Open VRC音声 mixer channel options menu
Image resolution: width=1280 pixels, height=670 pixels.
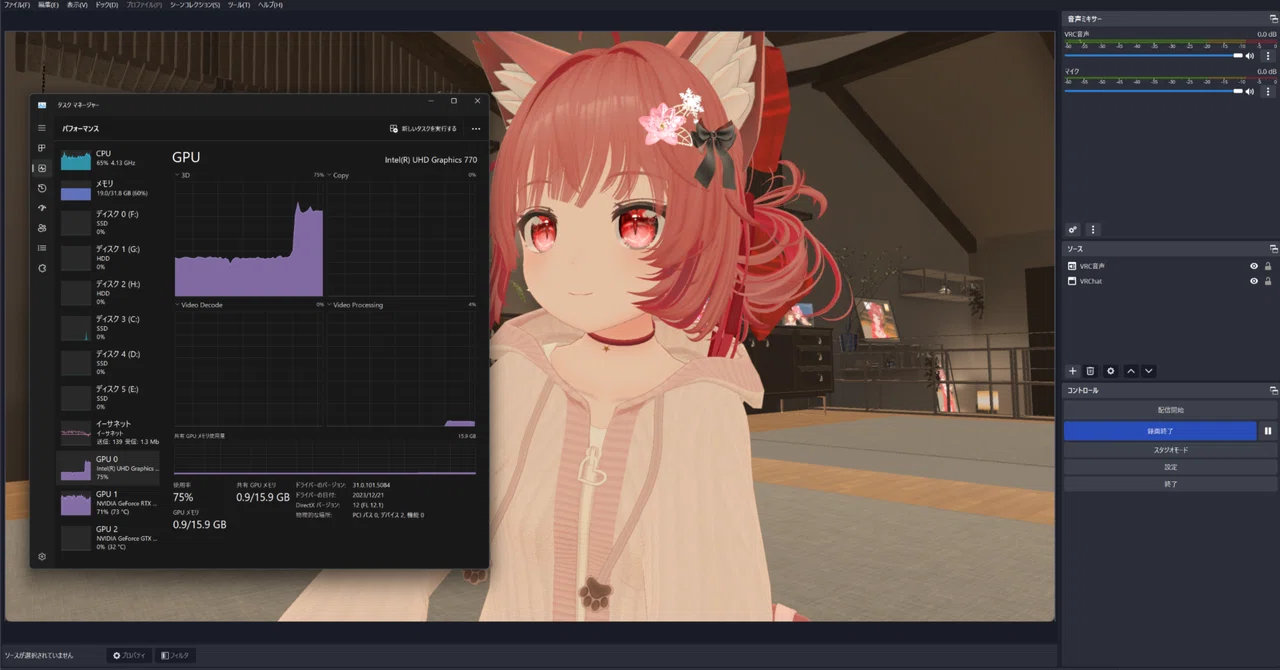point(1270,56)
